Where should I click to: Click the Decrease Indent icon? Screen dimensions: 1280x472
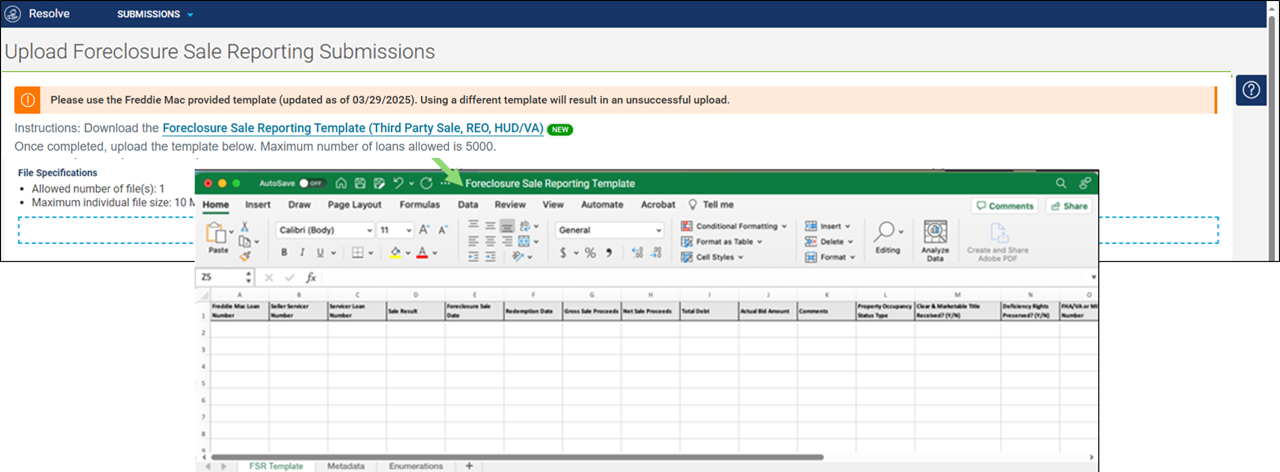tap(474, 256)
